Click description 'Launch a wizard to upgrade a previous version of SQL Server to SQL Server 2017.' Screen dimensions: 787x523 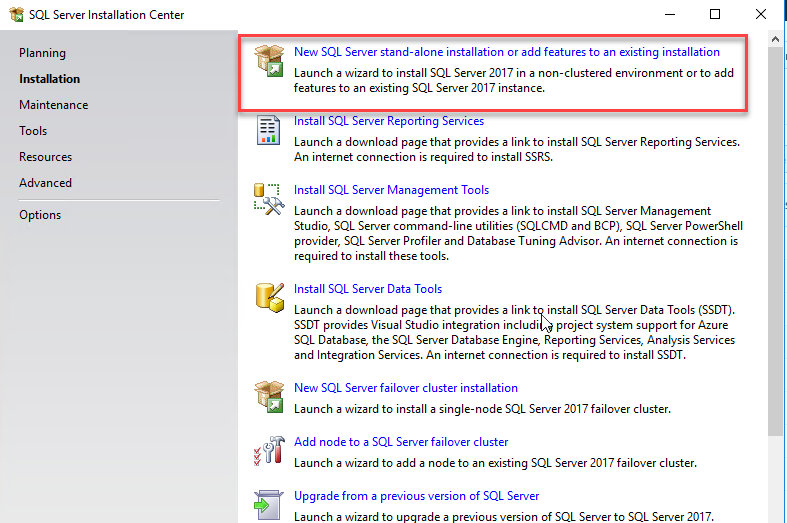click(x=504, y=516)
